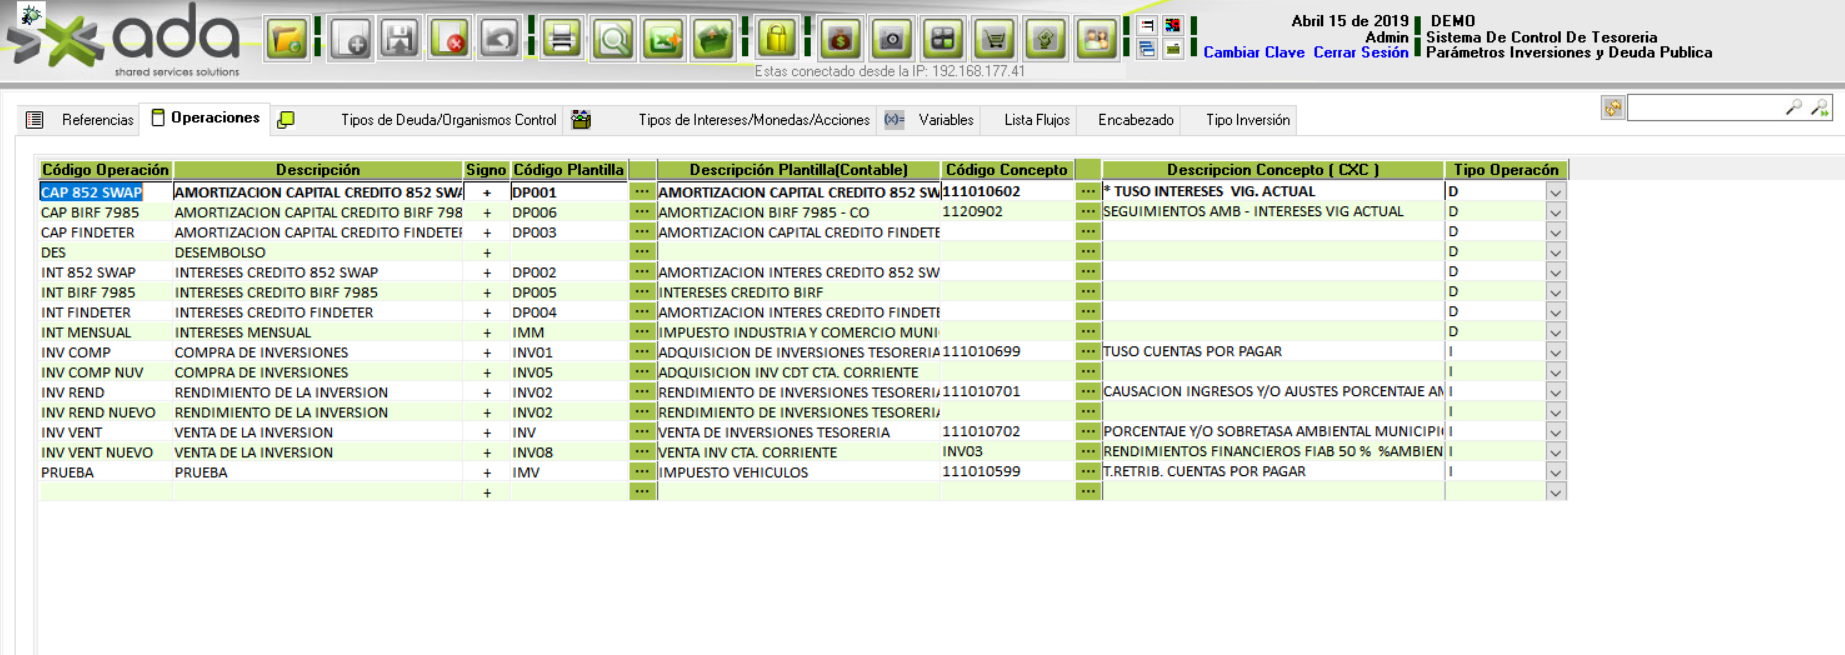Click the Excel export icon
Viewport: 1845px width, 655px height.
click(662, 40)
